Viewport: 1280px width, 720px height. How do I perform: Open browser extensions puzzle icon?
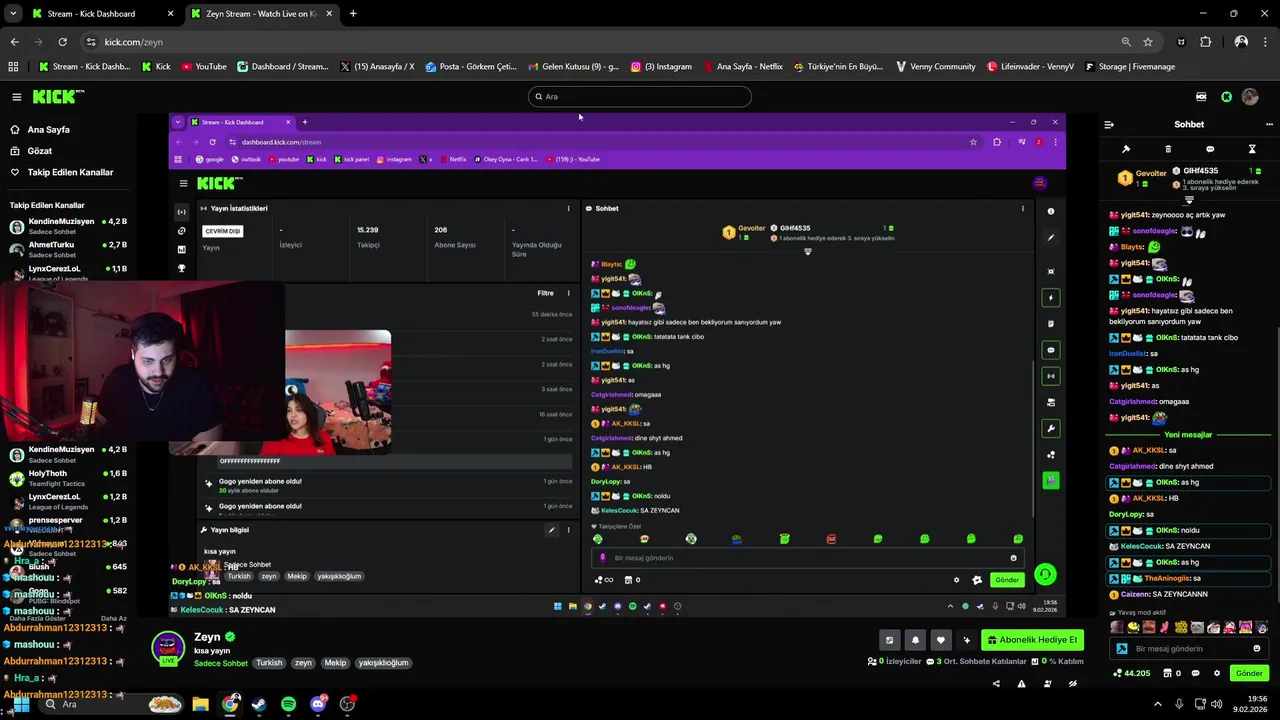pos(1205,42)
